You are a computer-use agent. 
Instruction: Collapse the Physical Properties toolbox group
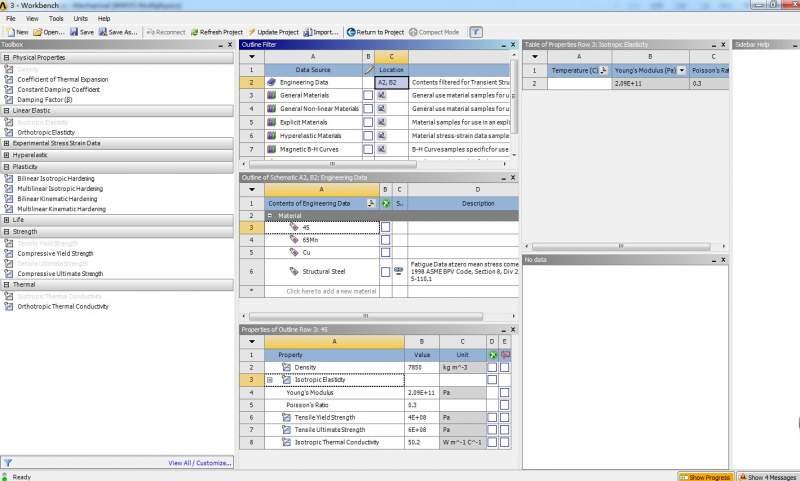pos(7,58)
